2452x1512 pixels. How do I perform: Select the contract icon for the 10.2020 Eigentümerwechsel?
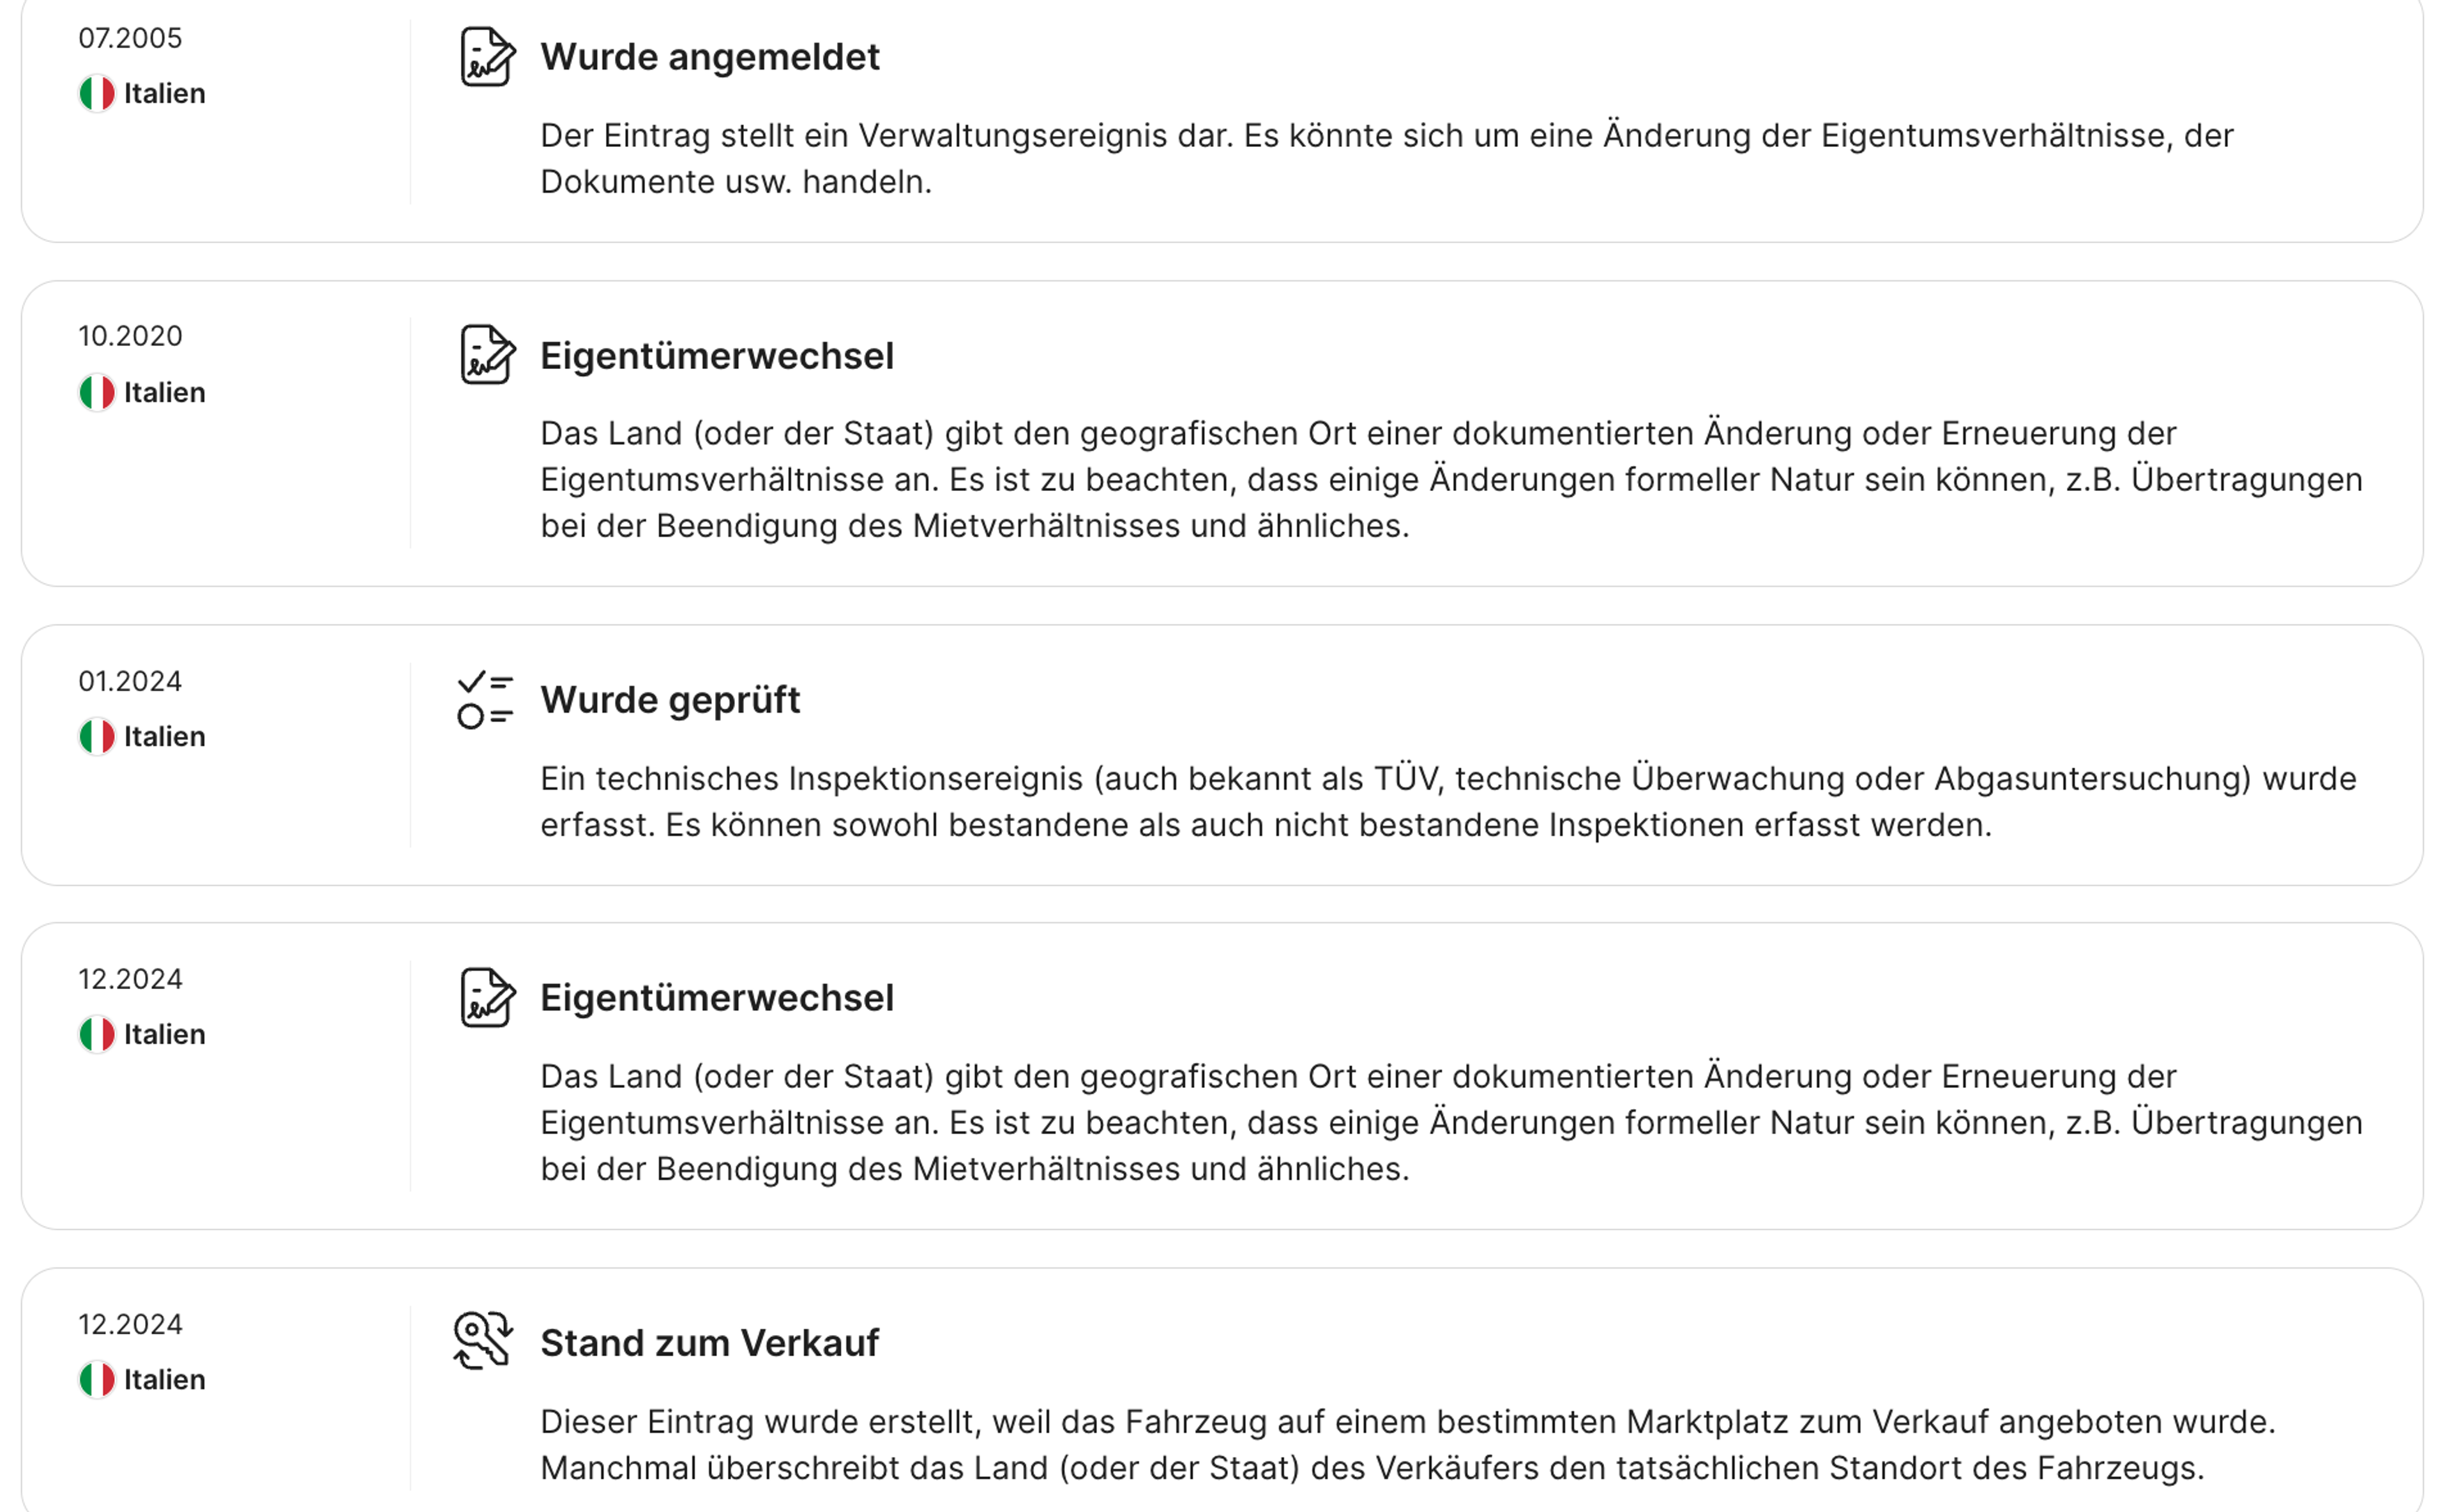(x=487, y=358)
